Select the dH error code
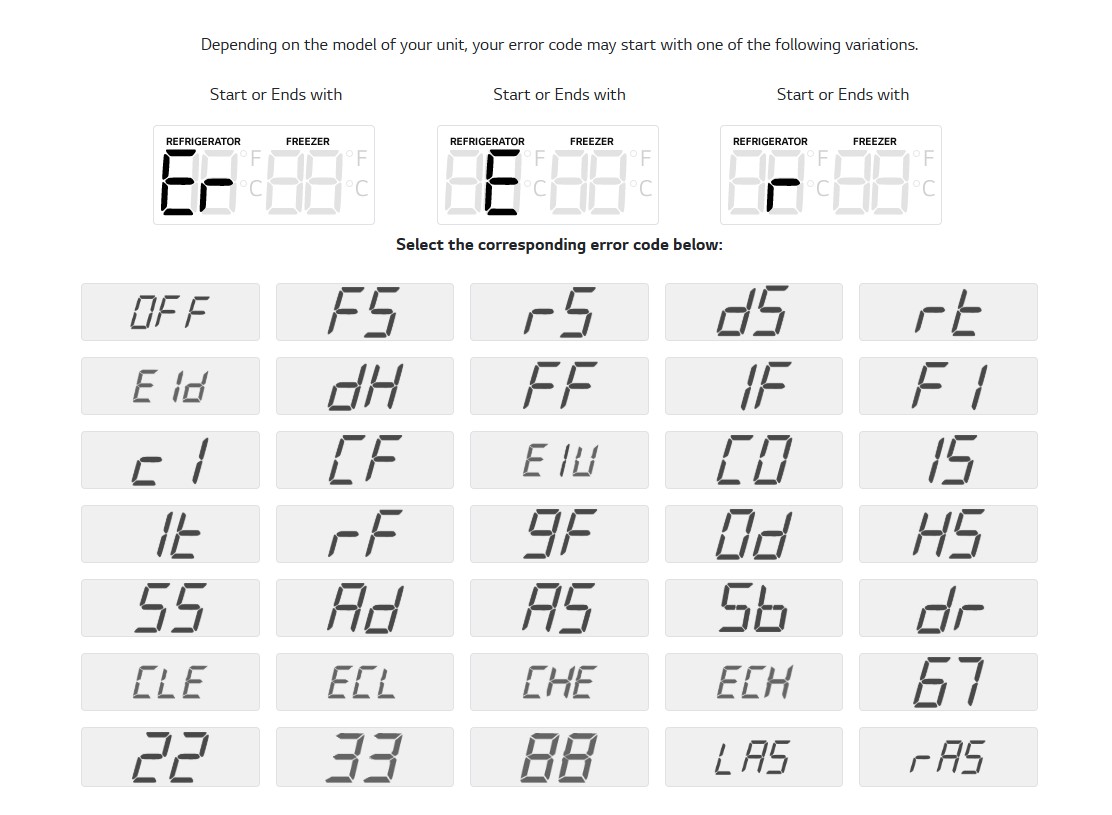Image resolution: width=1112 pixels, height=815 pixels. click(364, 386)
